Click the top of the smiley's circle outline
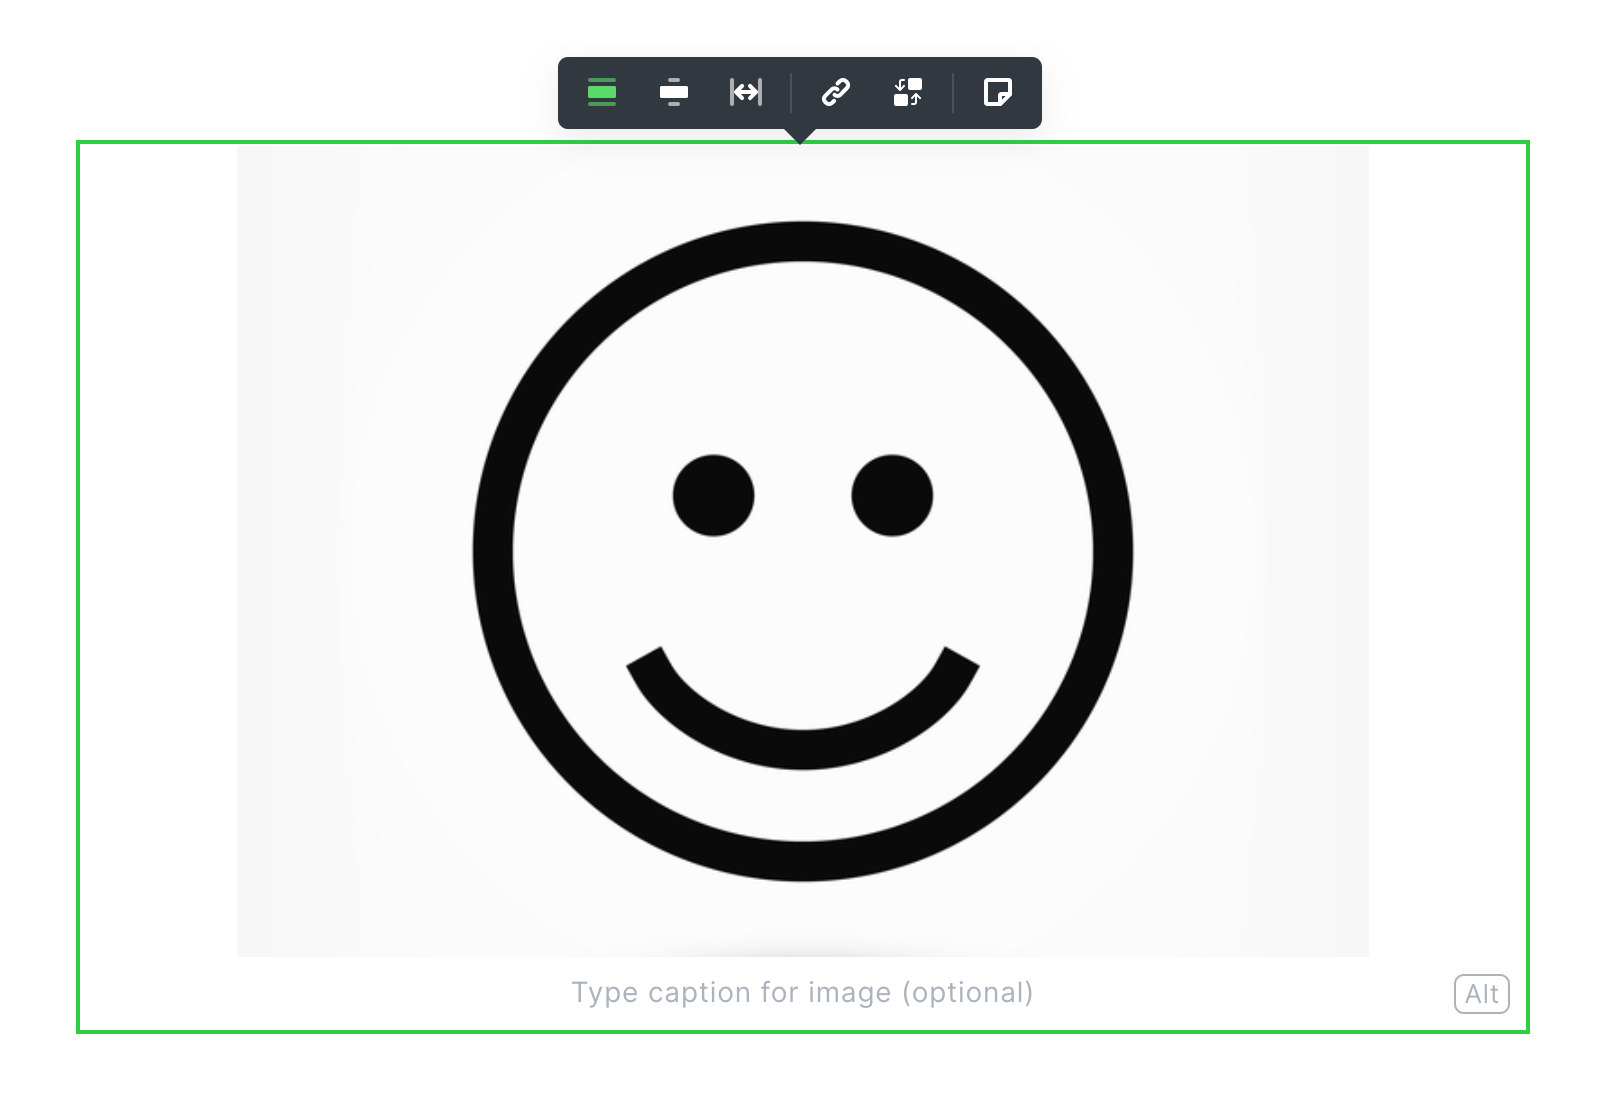This screenshot has width=1618, height=1114. tap(802, 241)
